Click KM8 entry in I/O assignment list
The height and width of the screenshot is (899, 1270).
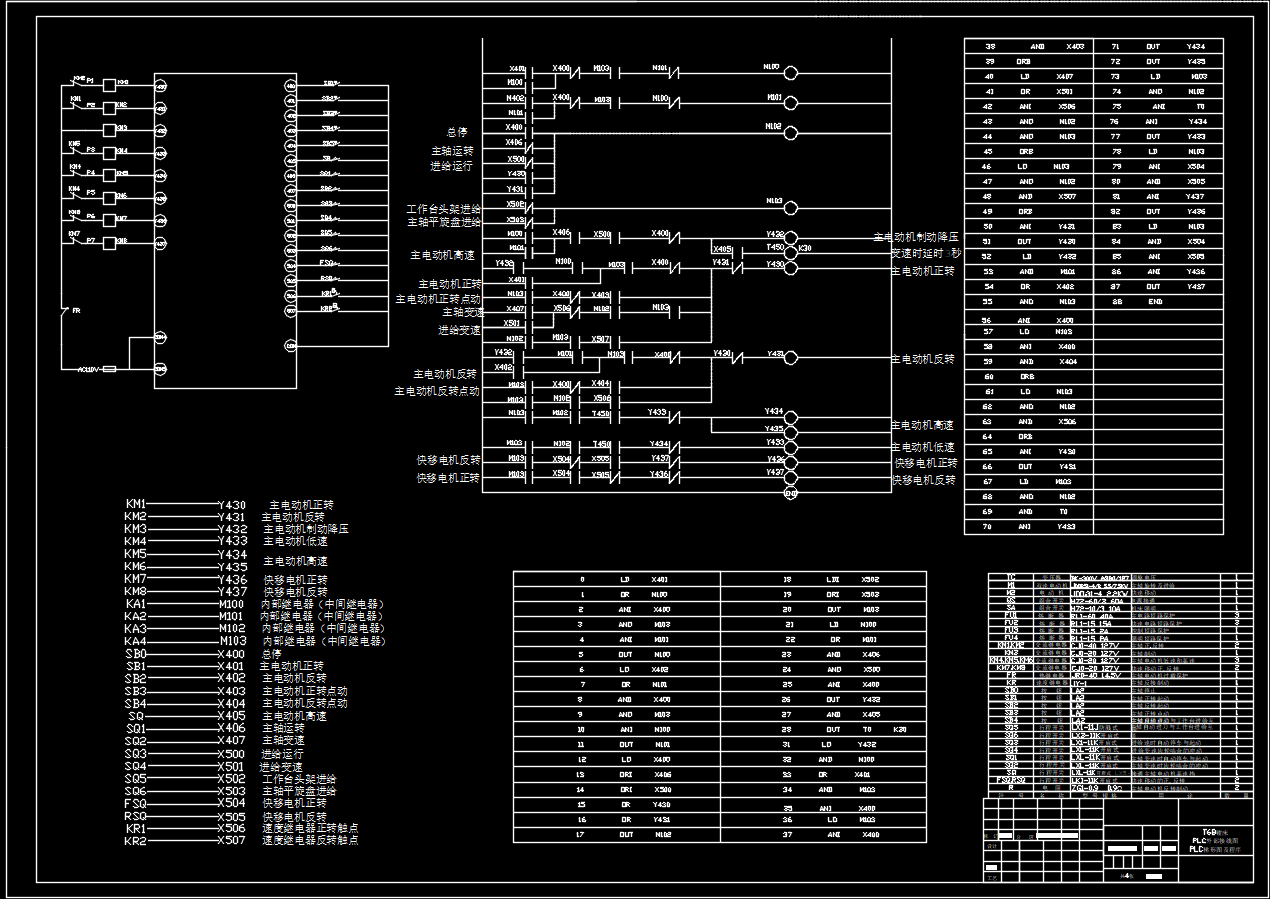(136, 592)
